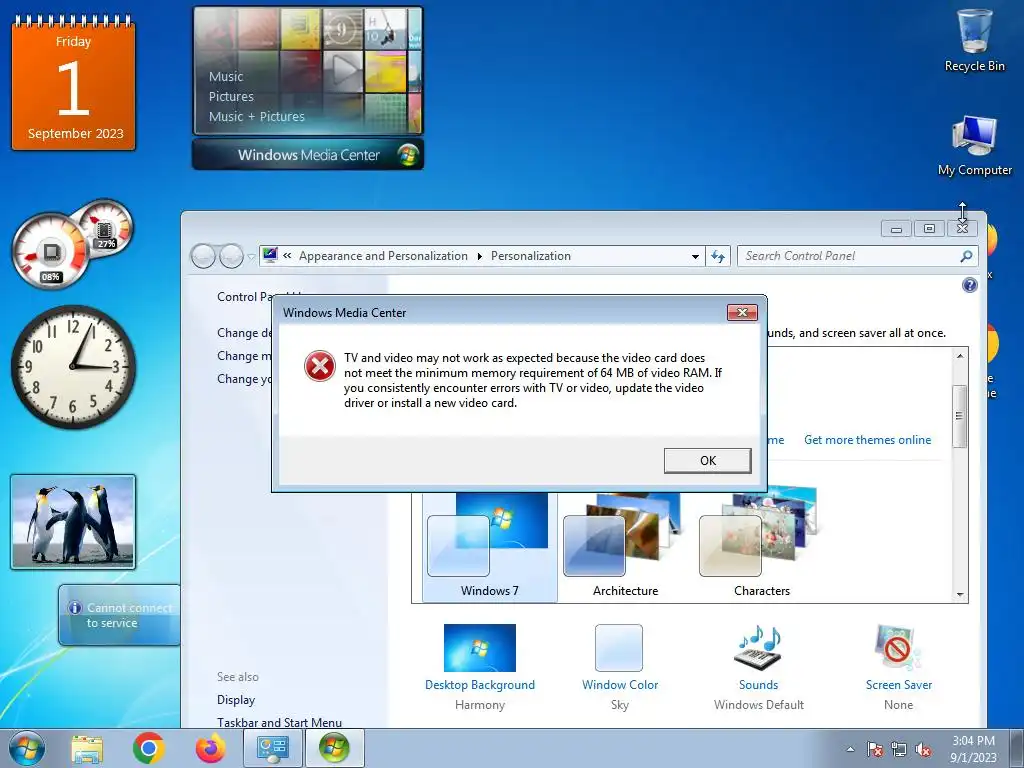Click the Control Panel icon in the address bar

coord(270,256)
